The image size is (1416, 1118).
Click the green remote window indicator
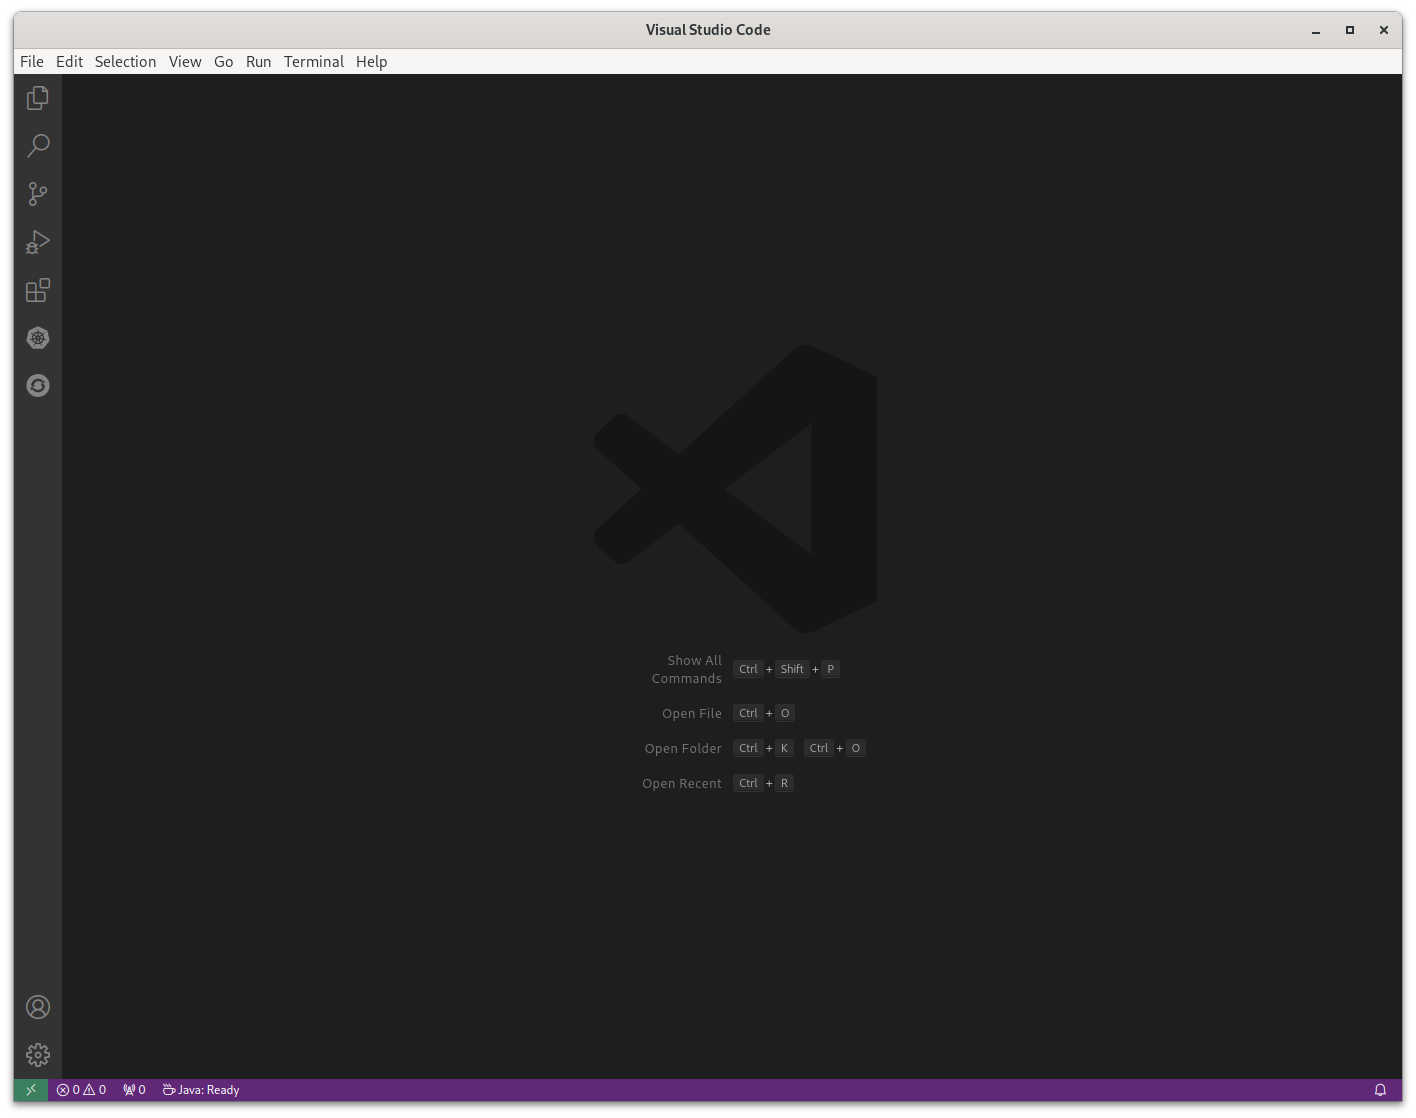click(31, 1090)
